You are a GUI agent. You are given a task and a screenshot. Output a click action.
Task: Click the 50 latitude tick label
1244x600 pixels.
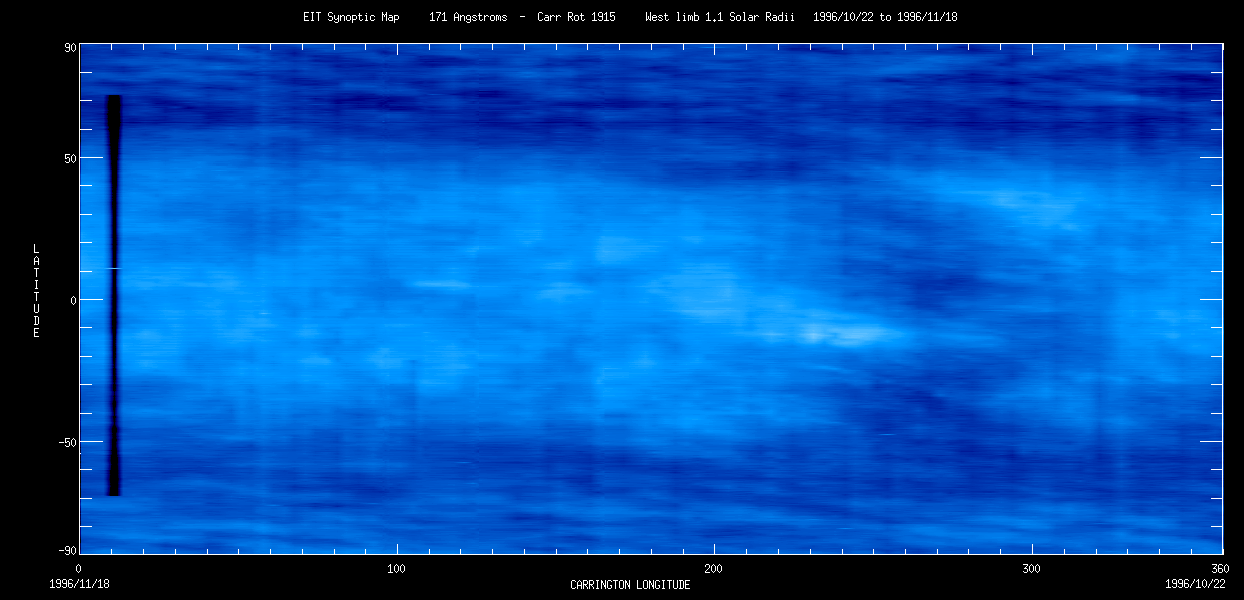tap(71, 158)
